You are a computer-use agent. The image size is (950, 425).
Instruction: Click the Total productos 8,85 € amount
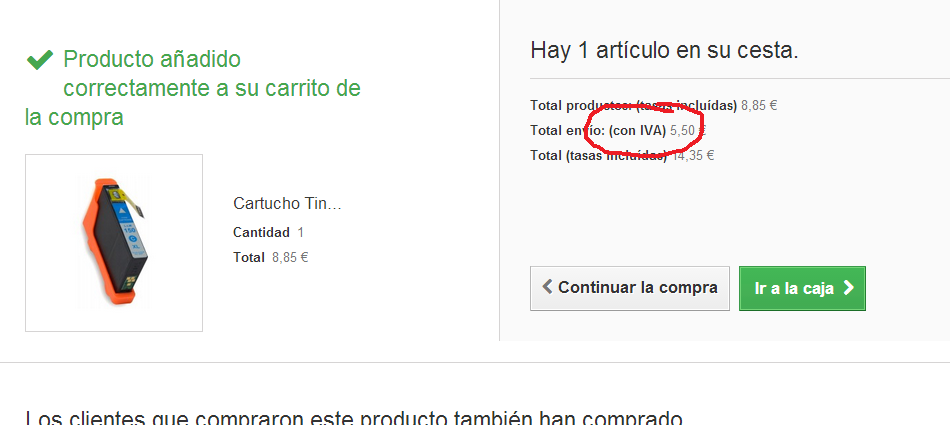pyautogui.click(x=759, y=105)
